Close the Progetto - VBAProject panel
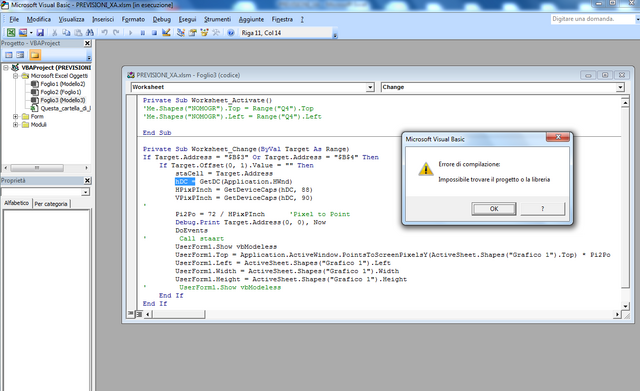This screenshot has width=640, height=391. click(x=87, y=43)
